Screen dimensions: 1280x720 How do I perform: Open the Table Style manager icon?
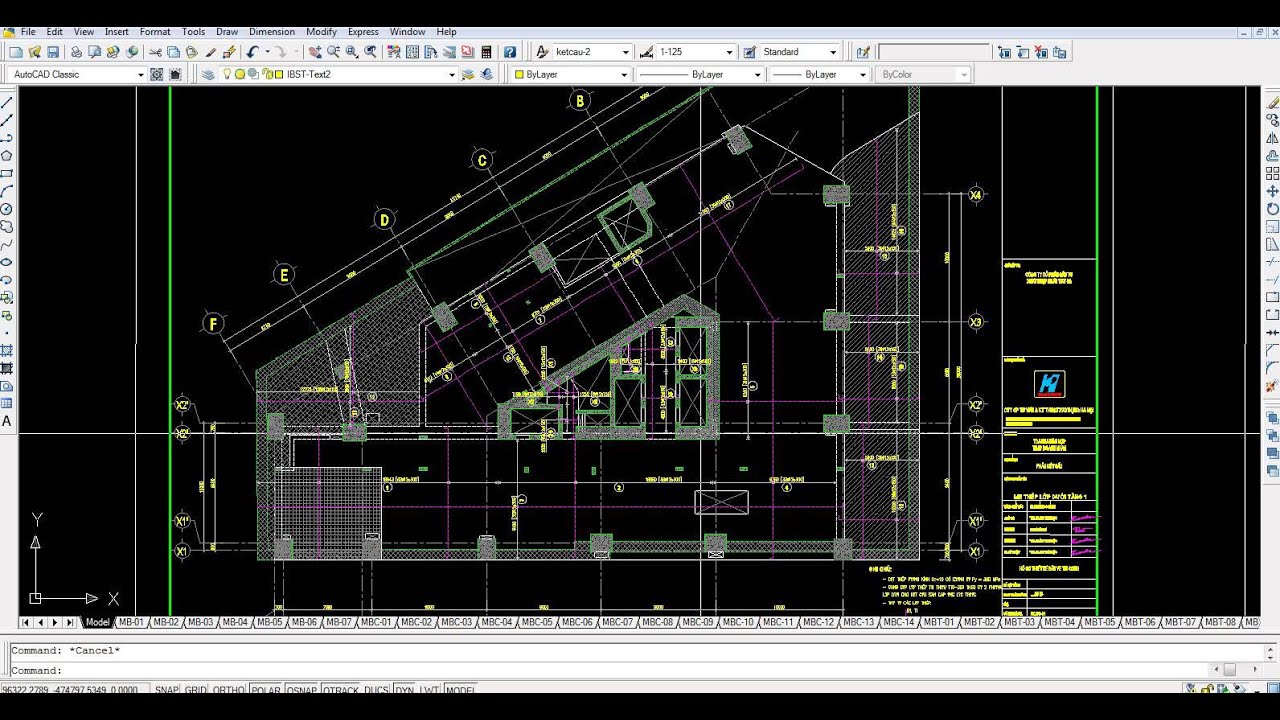pyautogui.click(x=751, y=52)
